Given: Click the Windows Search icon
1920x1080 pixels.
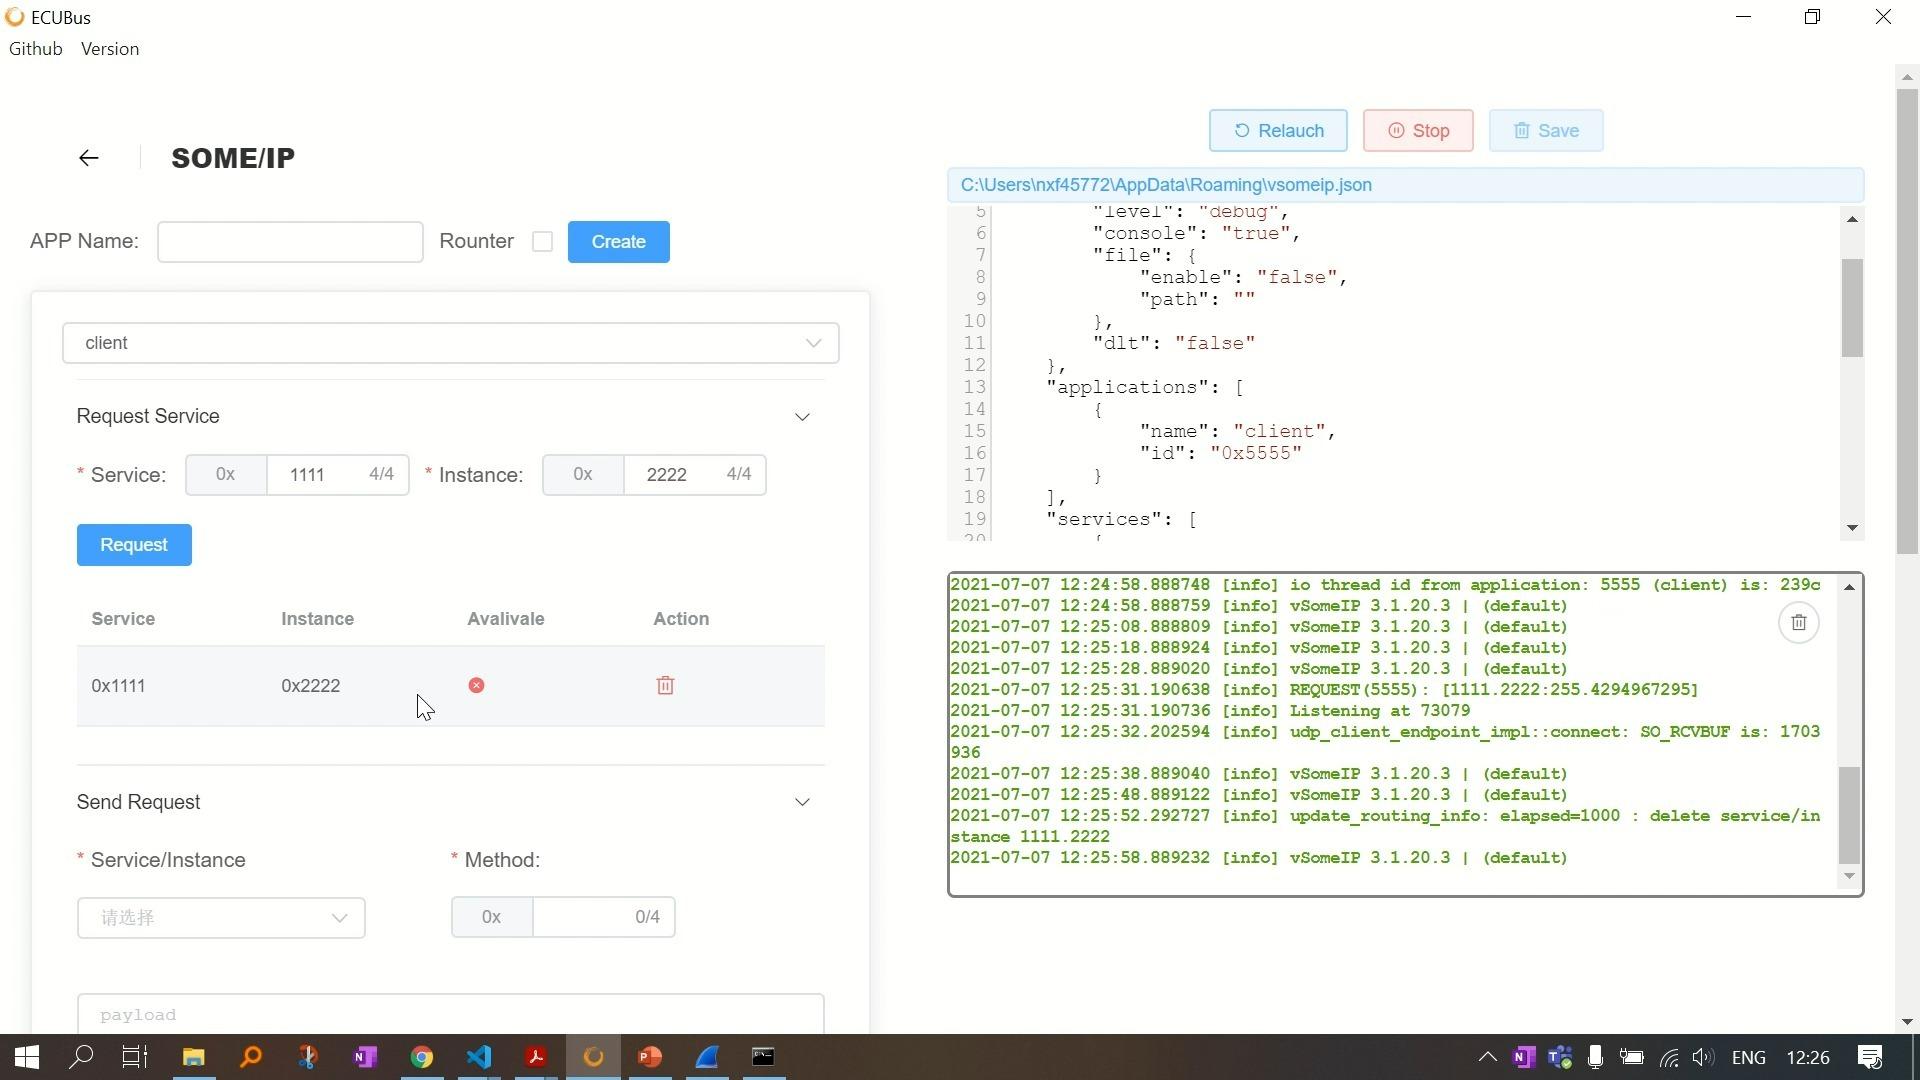Looking at the screenshot, I should pos(81,1057).
